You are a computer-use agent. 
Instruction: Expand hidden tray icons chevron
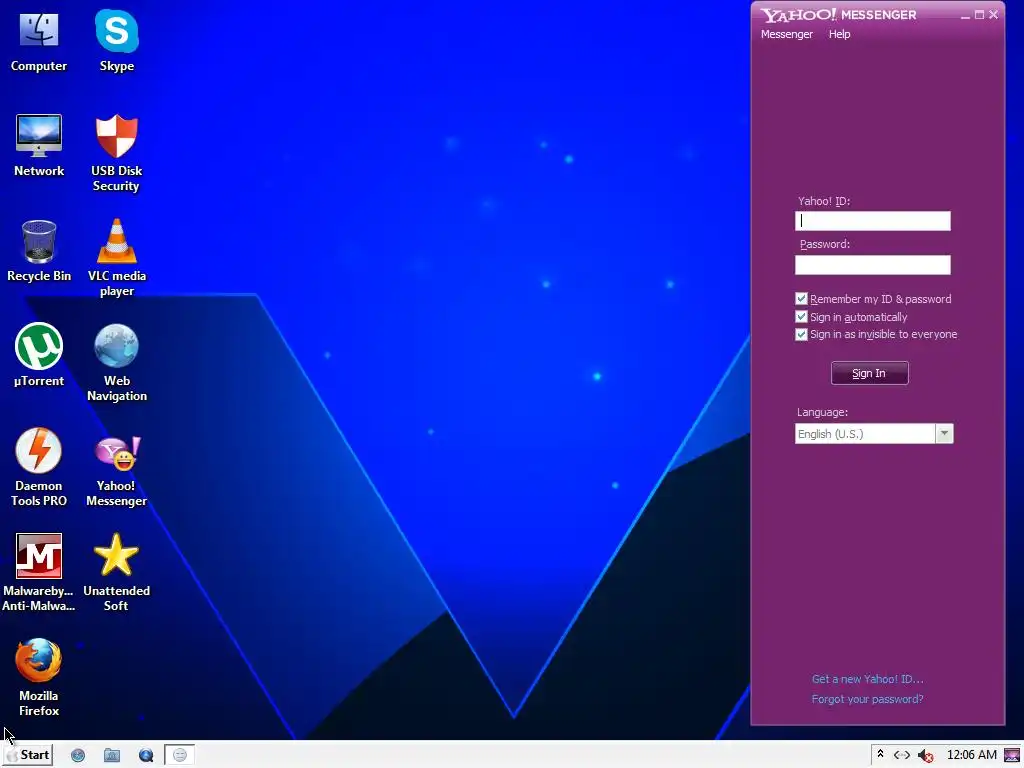click(880, 754)
